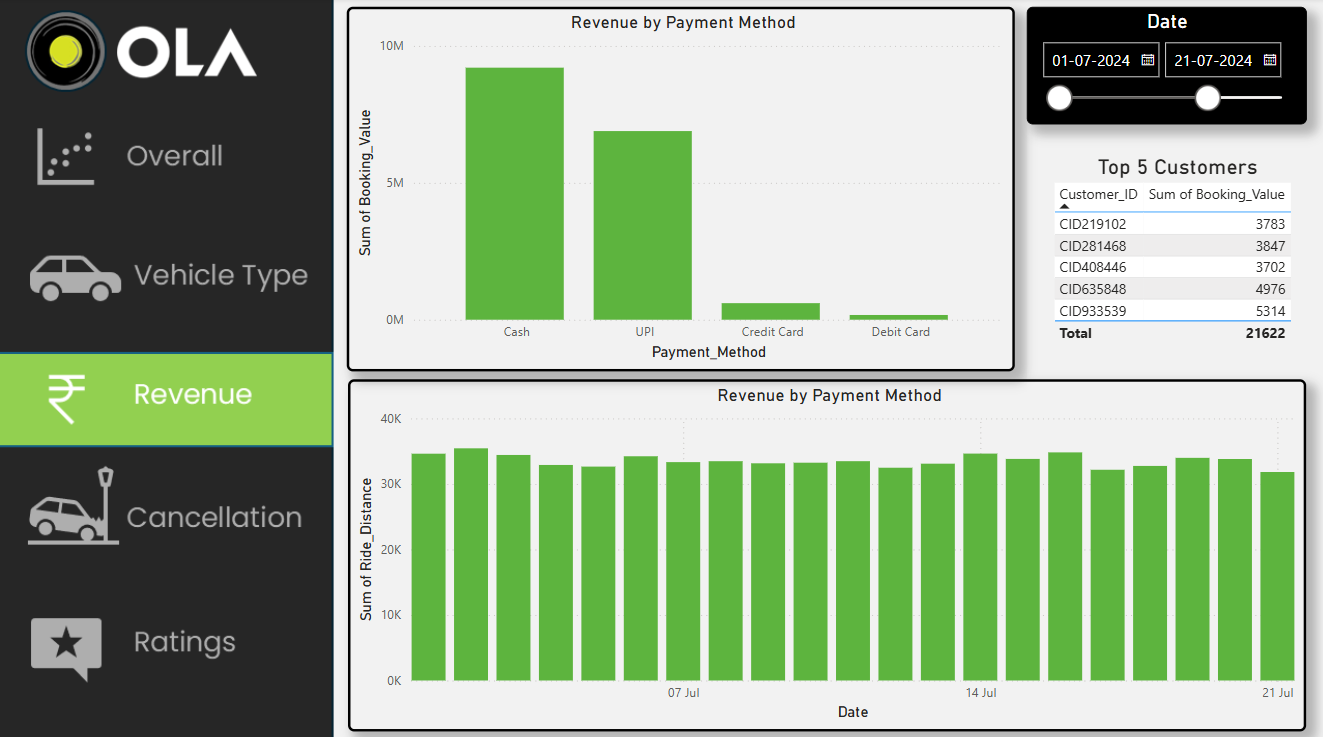Screen dimensions: 1323x737
Task: Select customer row CID408446
Action: click(1172, 267)
